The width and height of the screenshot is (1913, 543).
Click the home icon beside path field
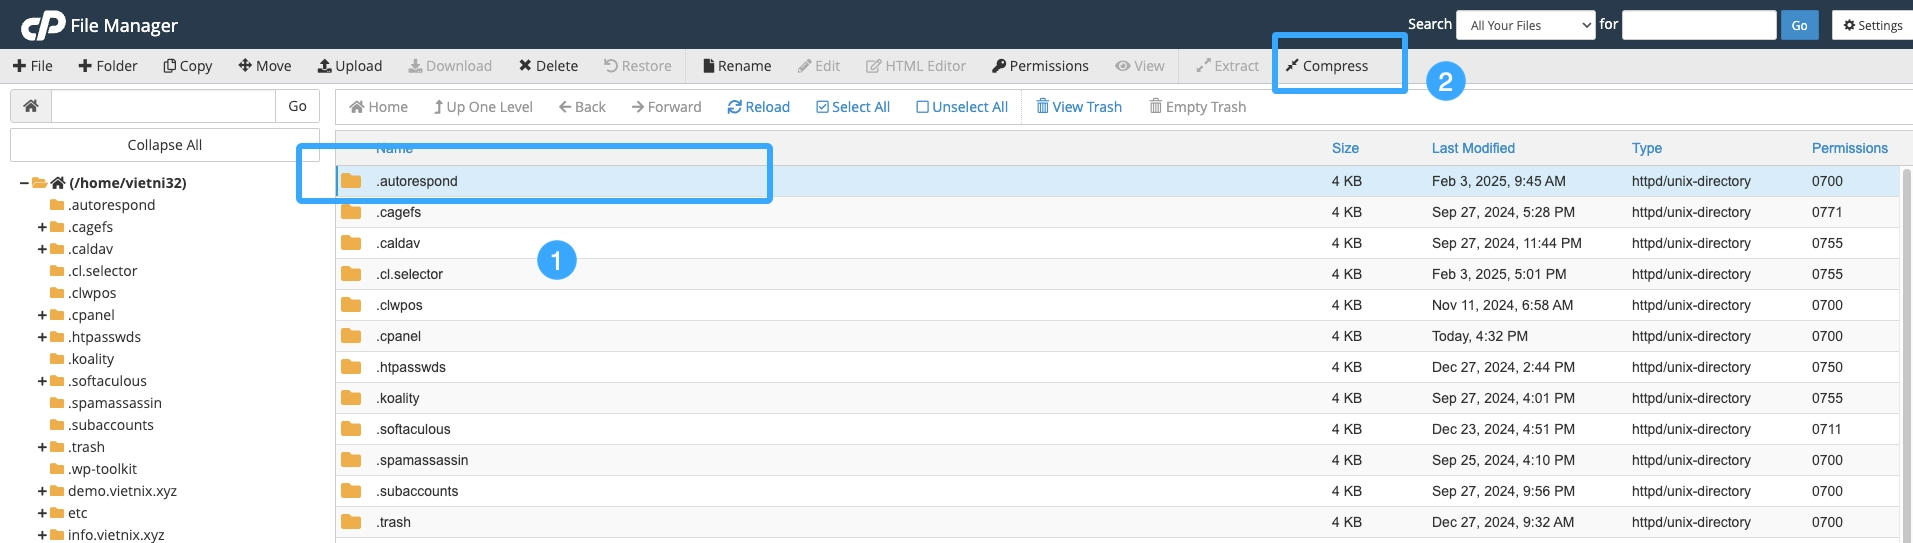click(31, 106)
